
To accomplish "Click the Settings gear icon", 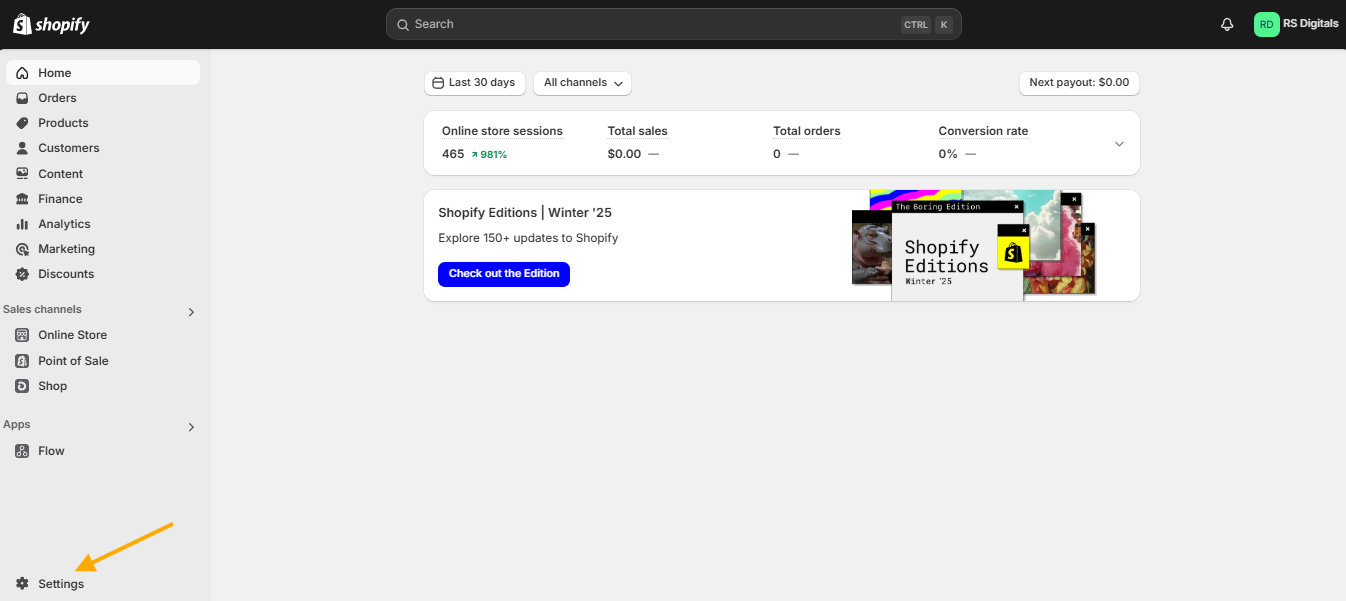I will (22, 584).
